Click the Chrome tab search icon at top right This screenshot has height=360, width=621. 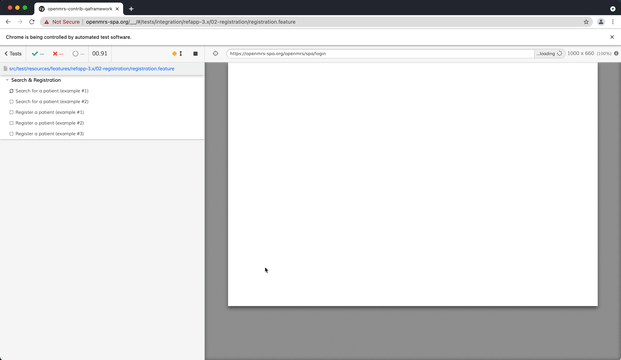(613, 8)
